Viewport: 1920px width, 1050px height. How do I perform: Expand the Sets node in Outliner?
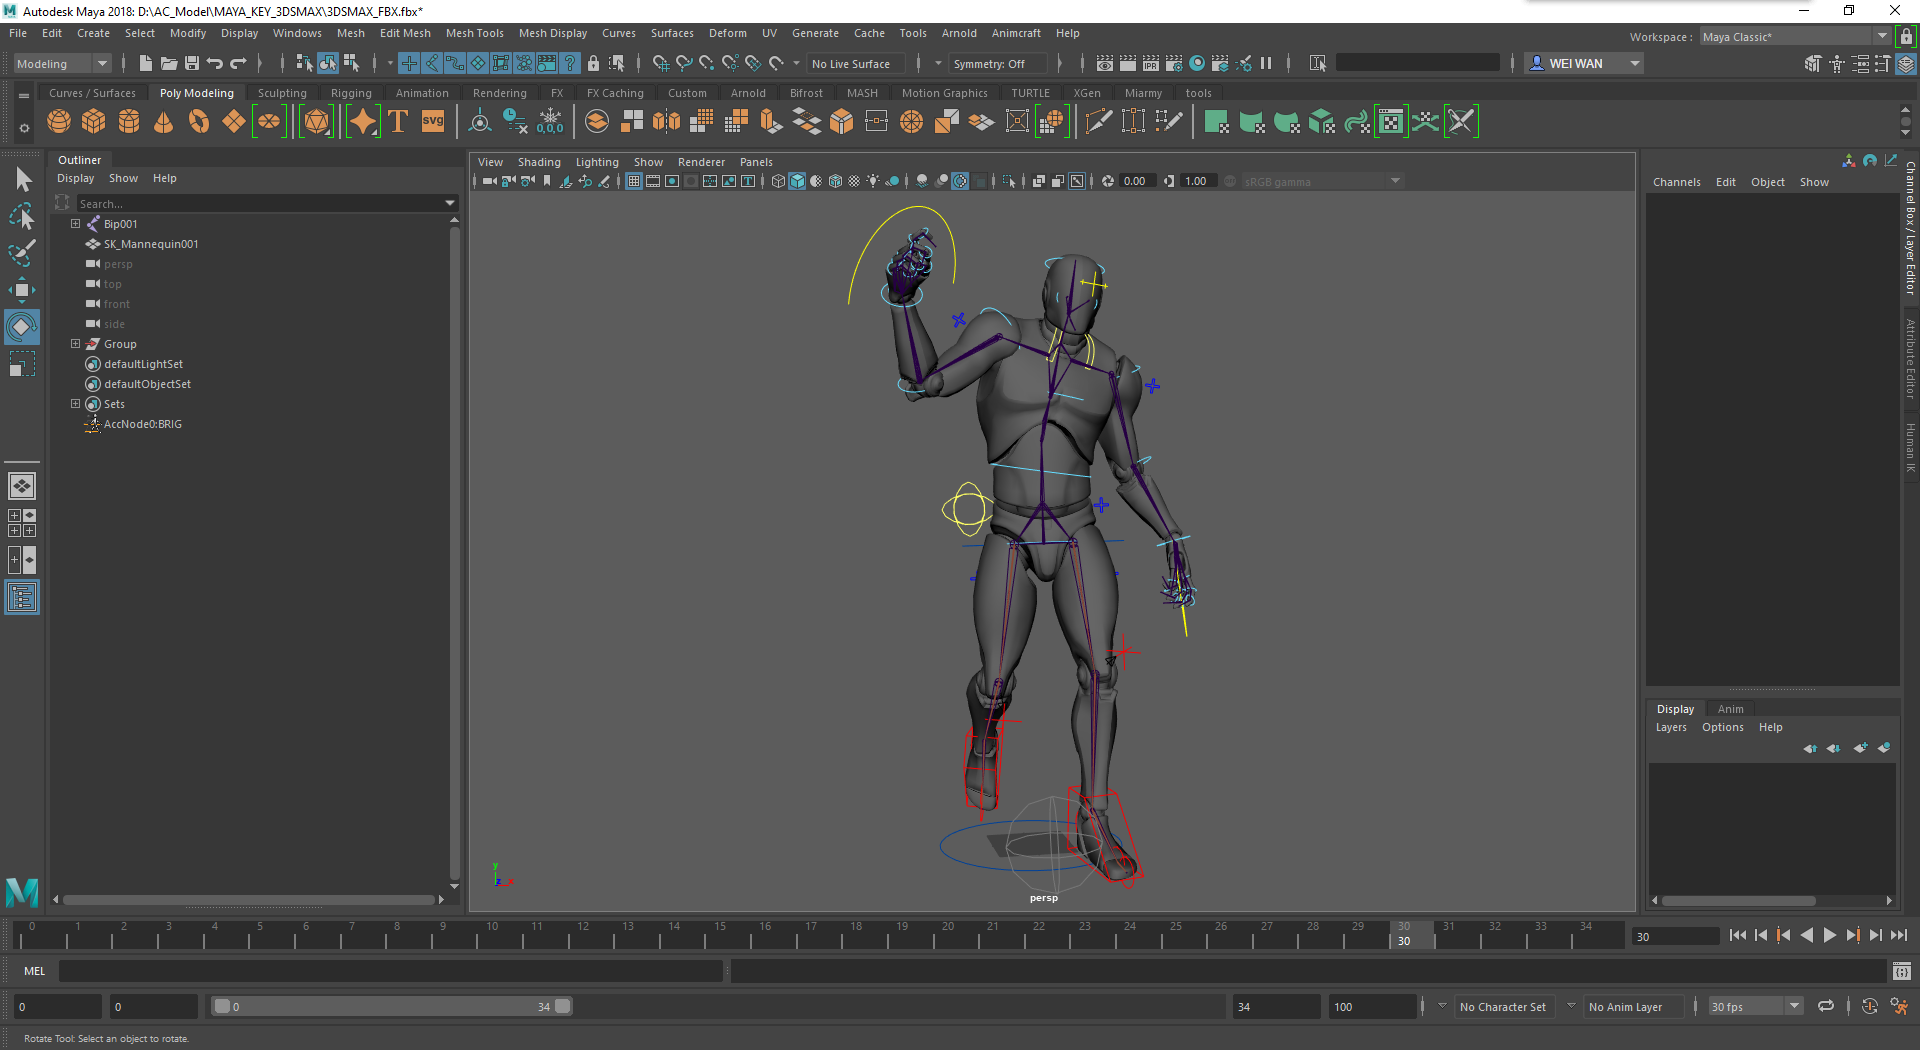(x=75, y=404)
